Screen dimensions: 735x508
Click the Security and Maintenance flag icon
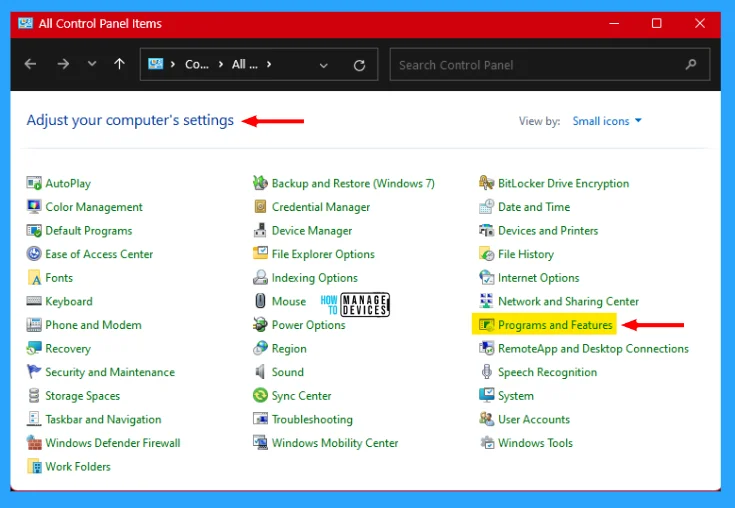pos(34,372)
